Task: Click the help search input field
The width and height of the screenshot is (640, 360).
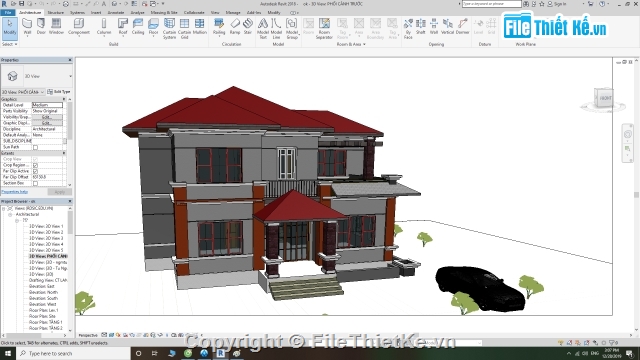Action: click(x=491, y=4)
